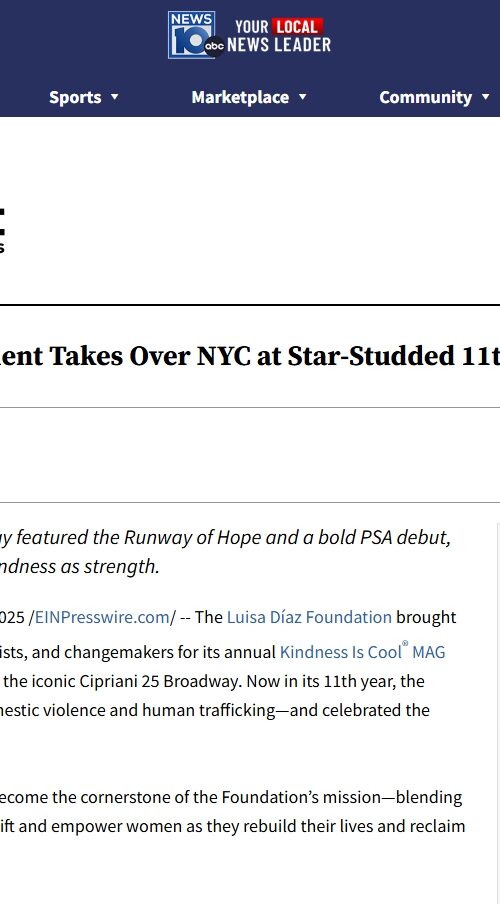The width and height of the screenshot is (500, 904).
Task: Click the sidebar panel edge at right
Action: (498, 714)
